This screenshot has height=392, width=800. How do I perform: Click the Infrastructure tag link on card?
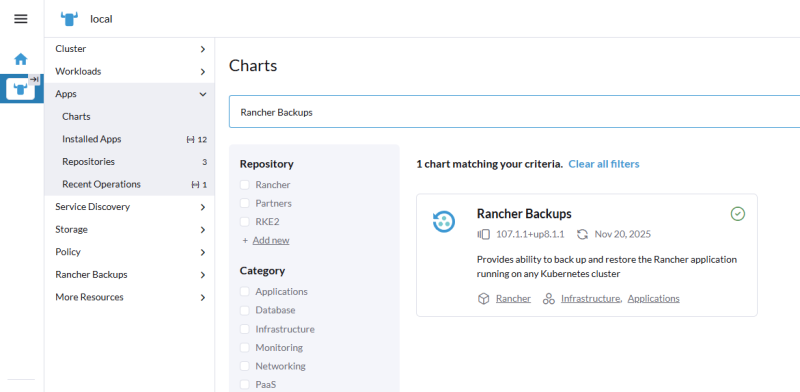point(590,299)
